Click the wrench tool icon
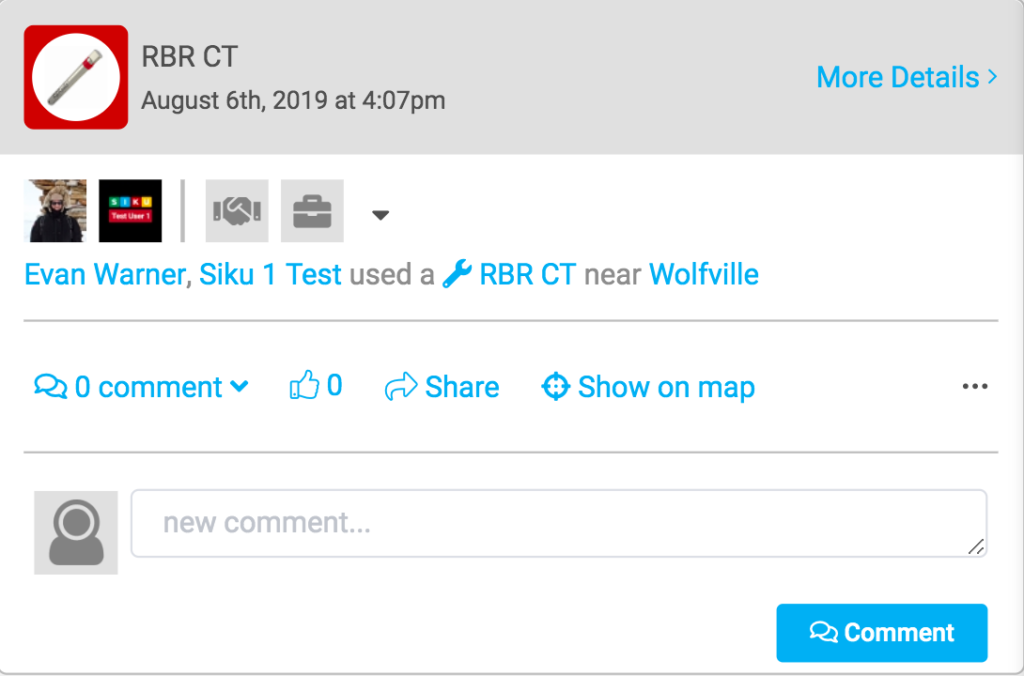 click(457, 274)
